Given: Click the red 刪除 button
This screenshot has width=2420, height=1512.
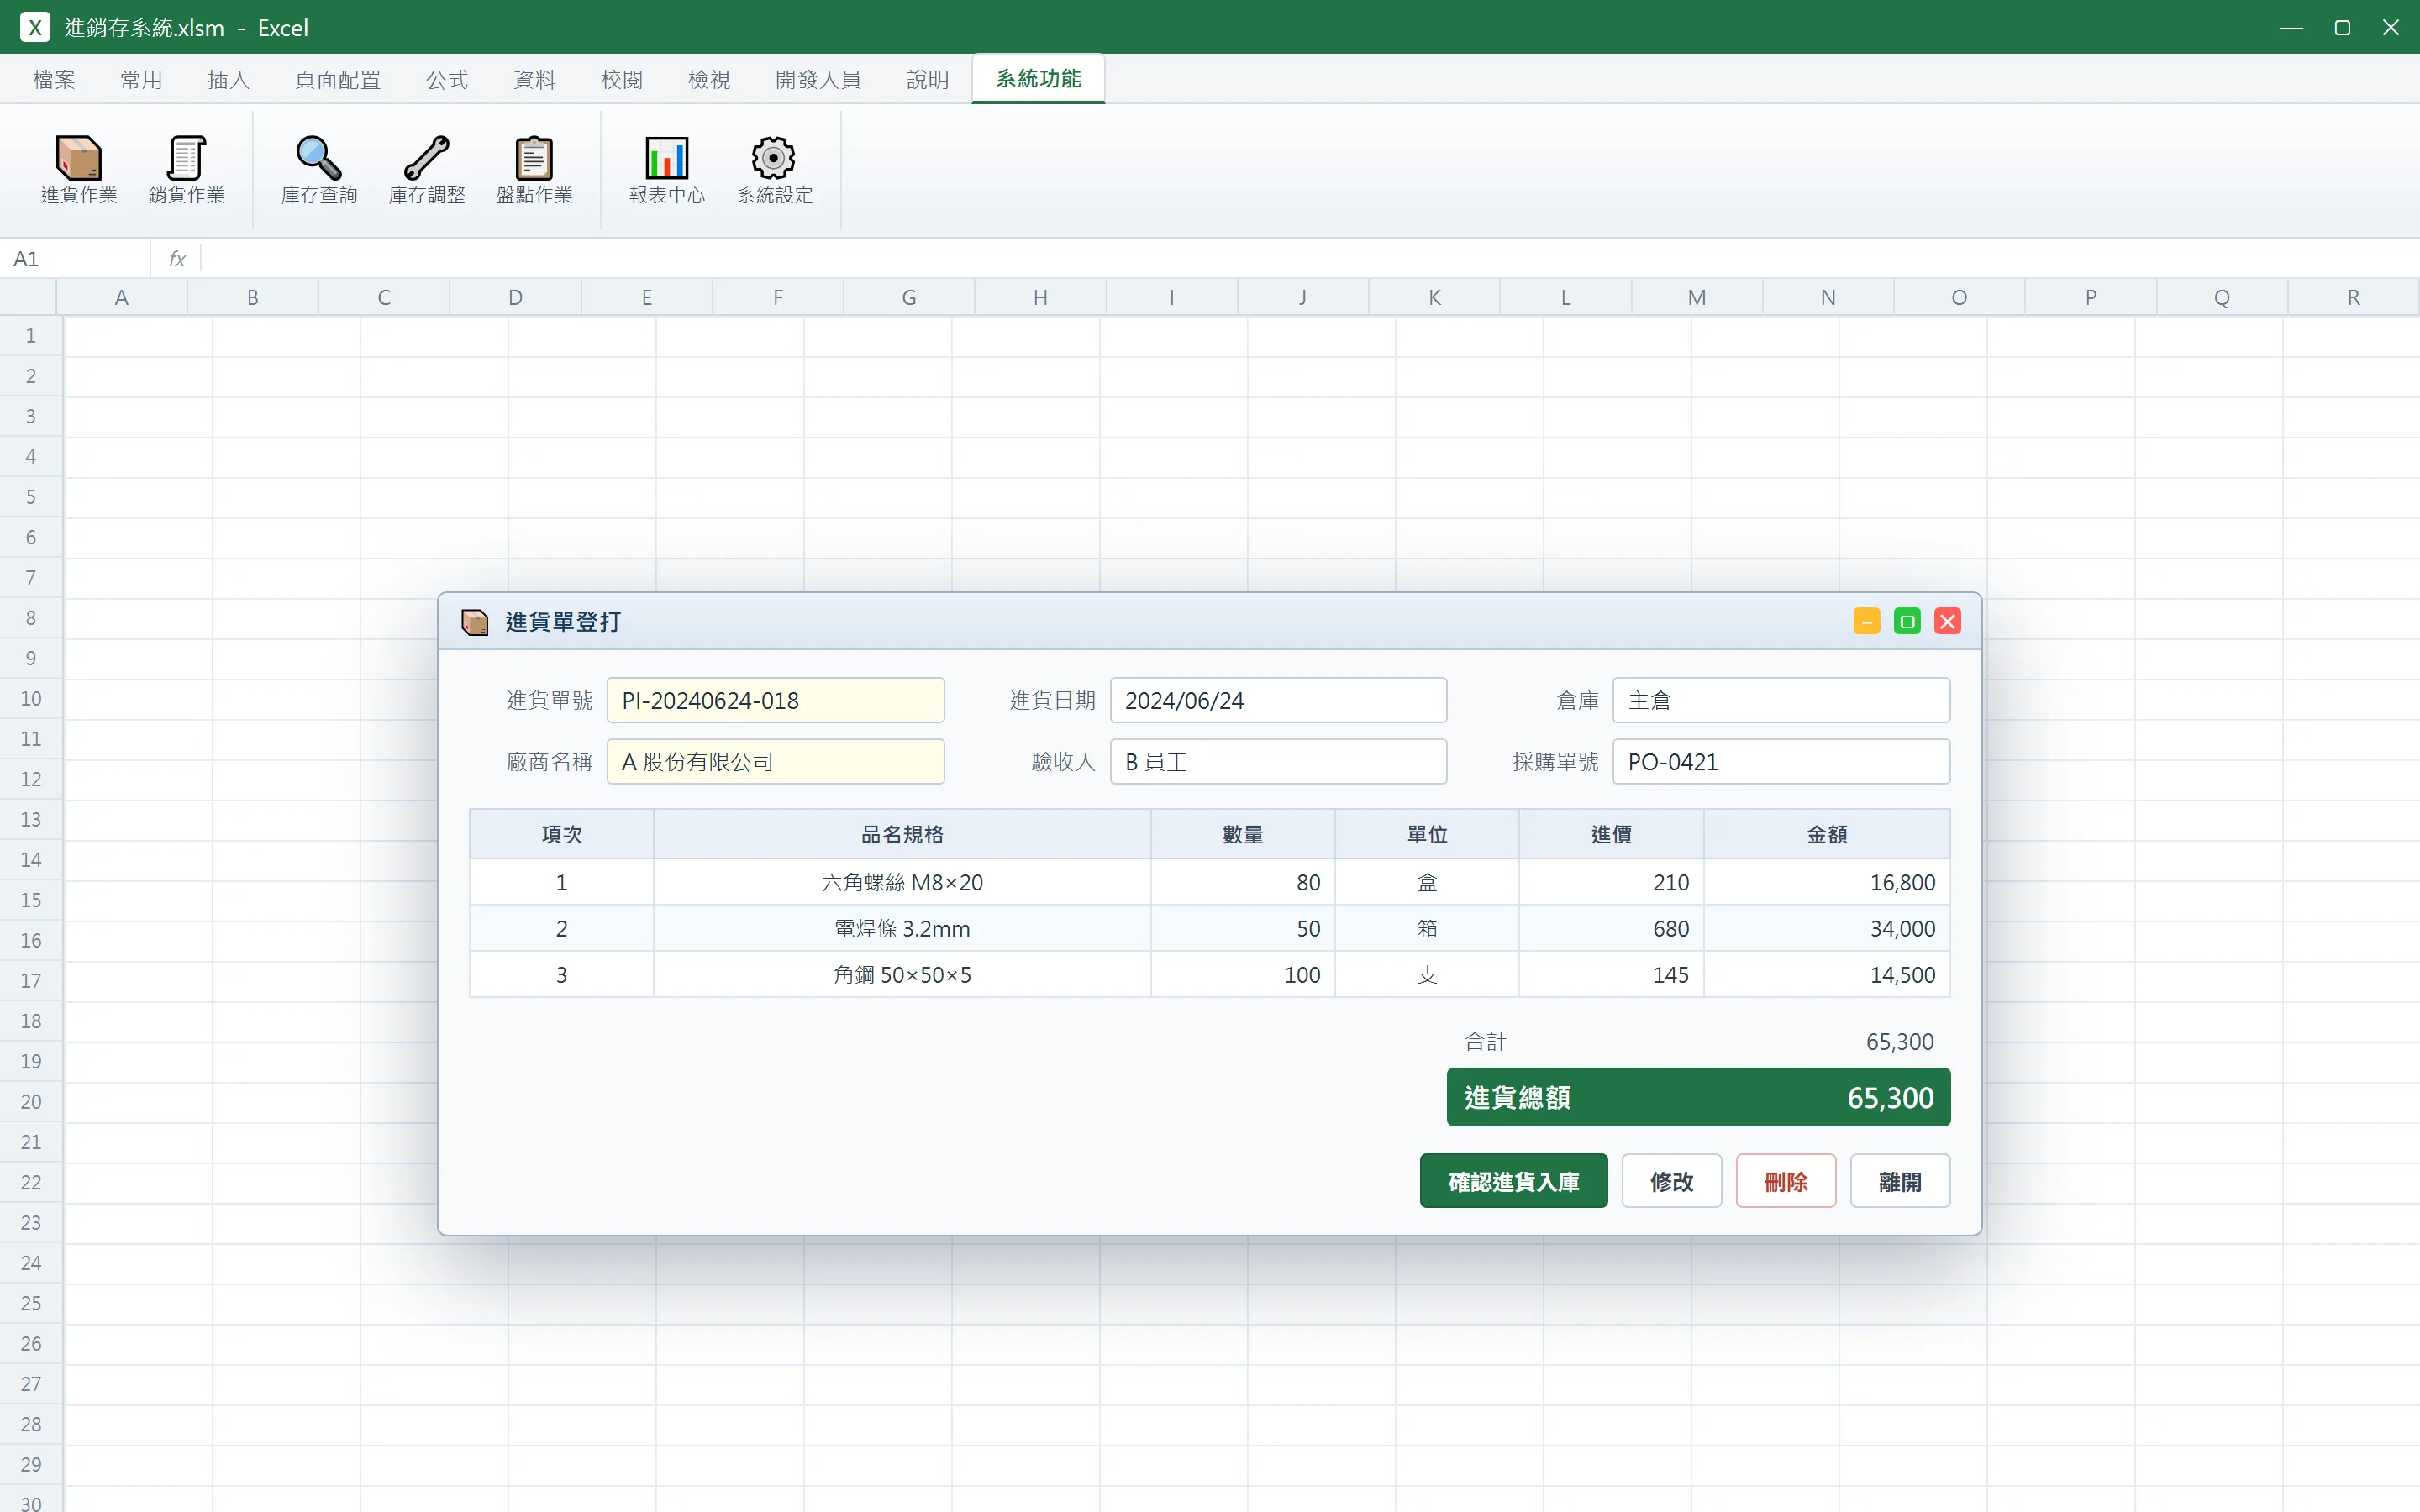Looking at the screenshot, I should (1786, 1181).
